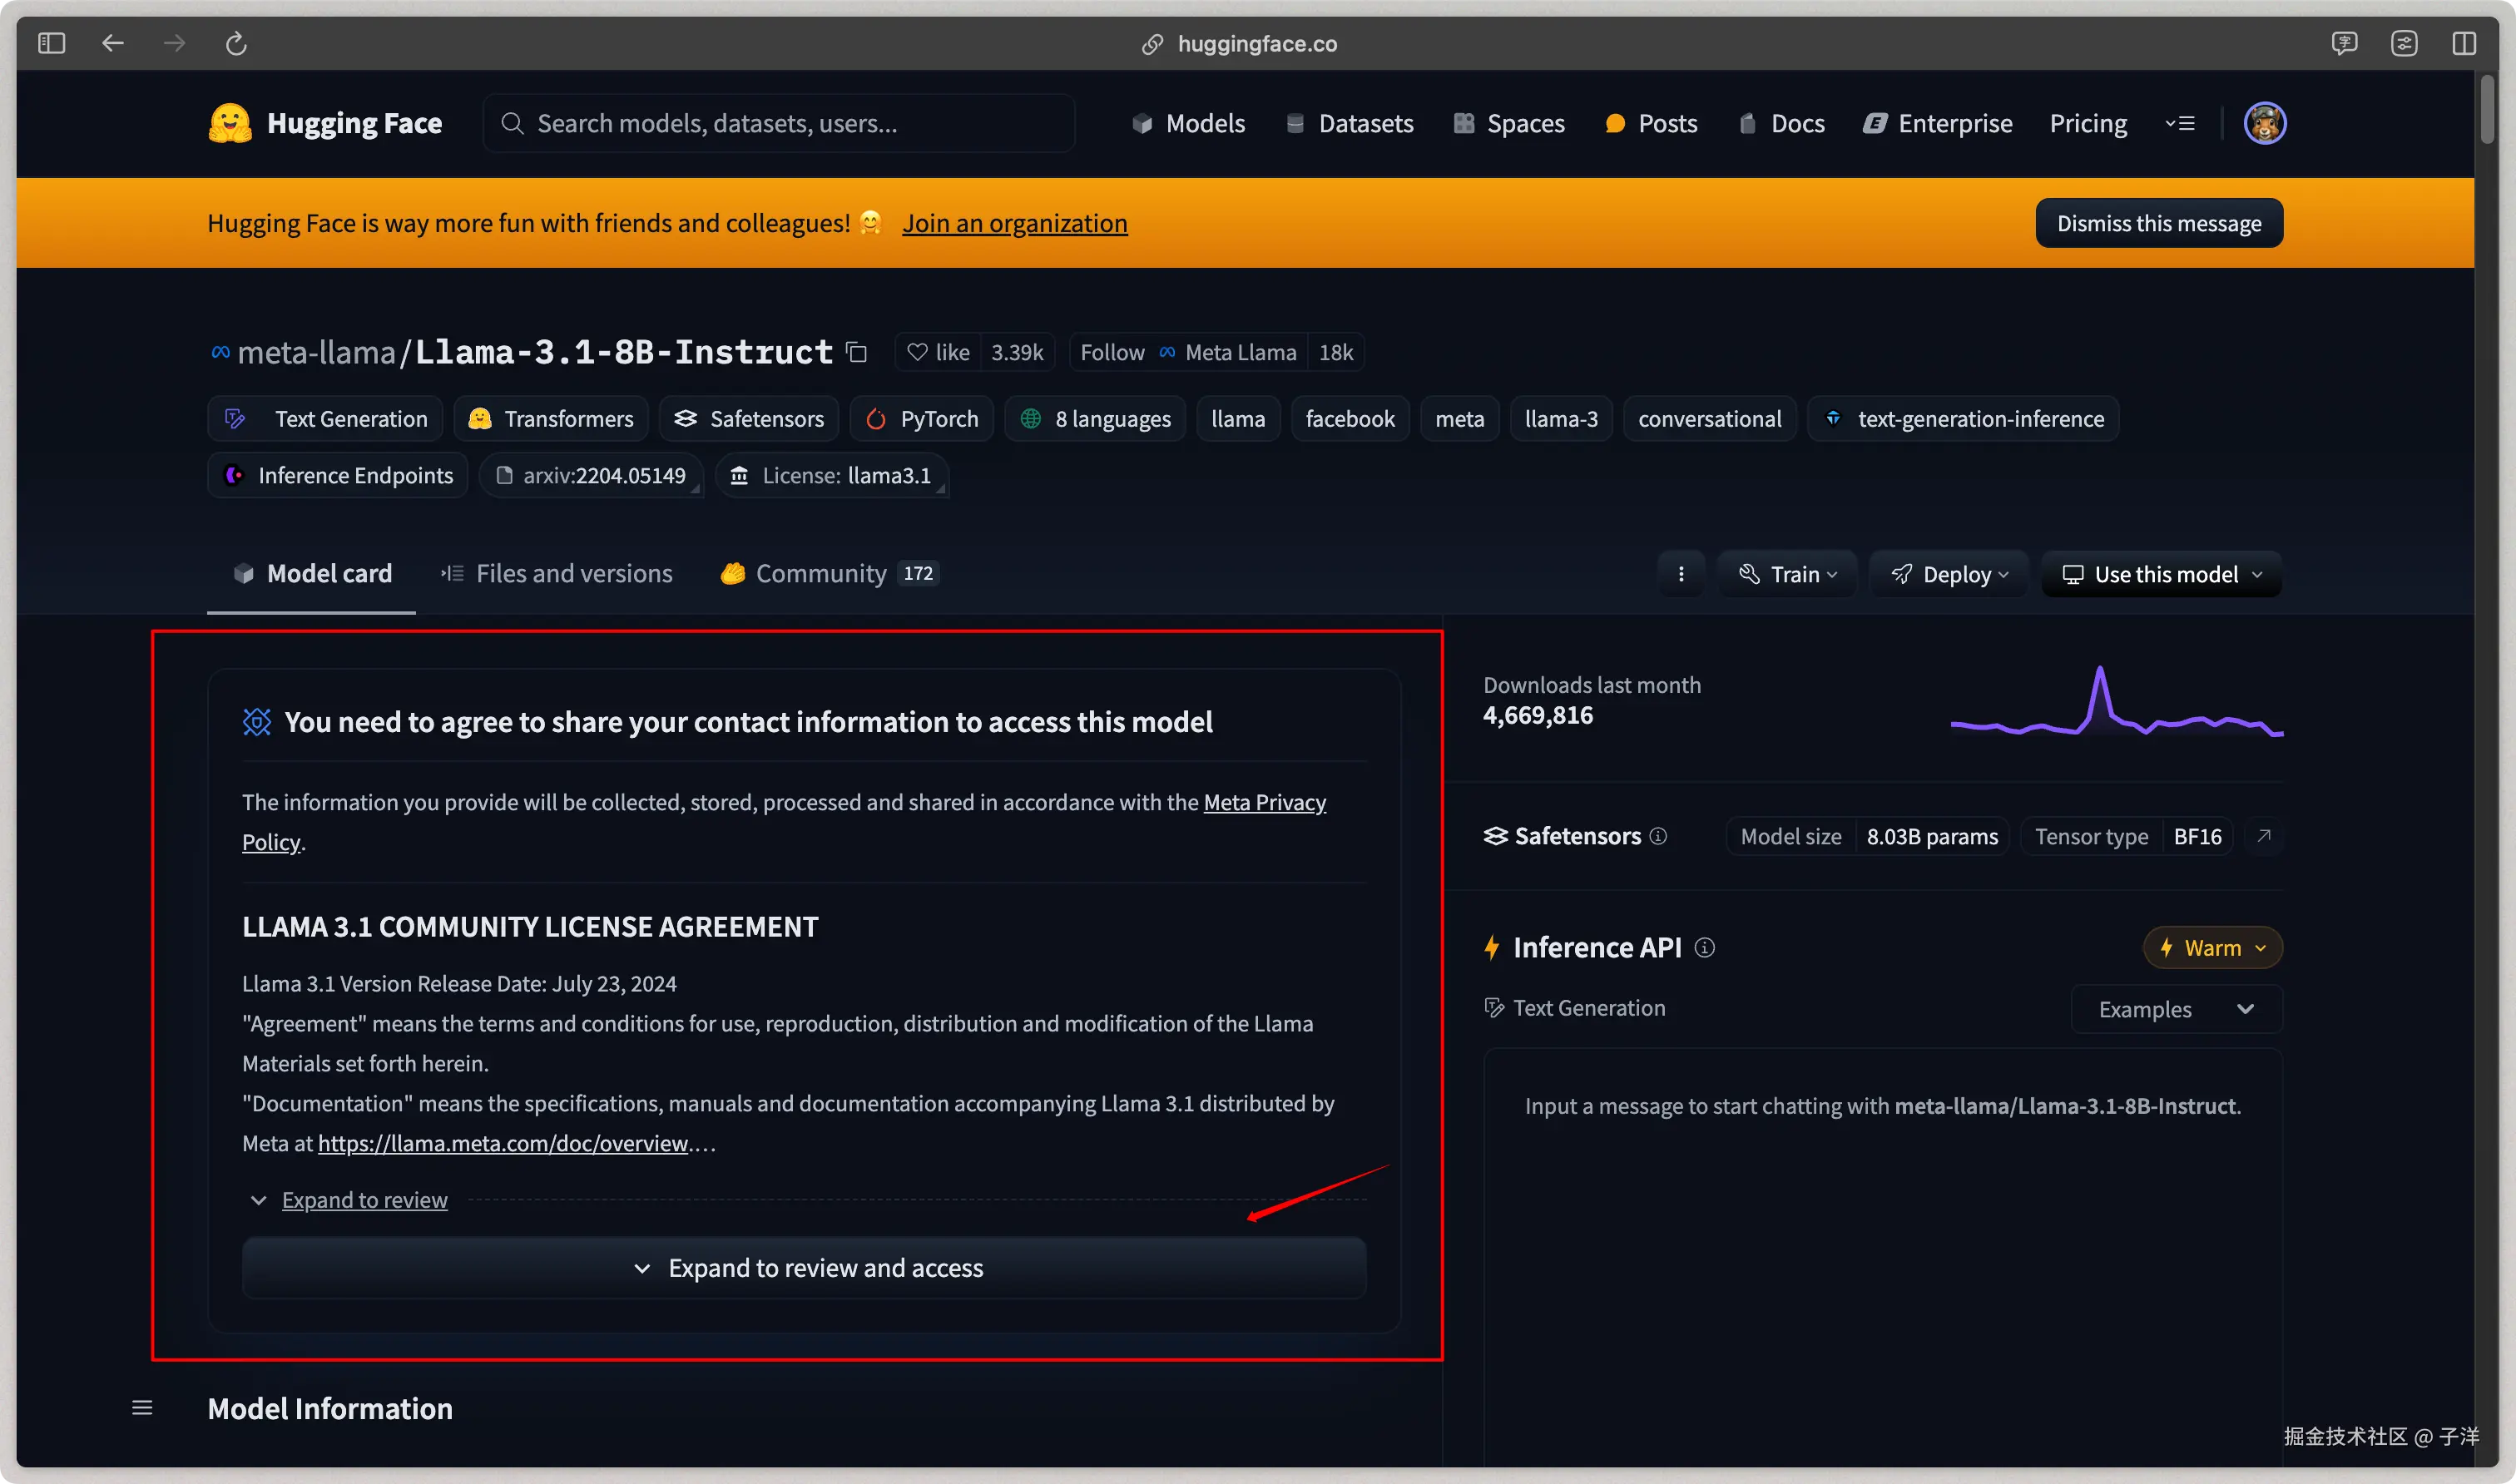2516x1484 pixels.
Task: Click the user profile avatar
Action: (2264, 123)
